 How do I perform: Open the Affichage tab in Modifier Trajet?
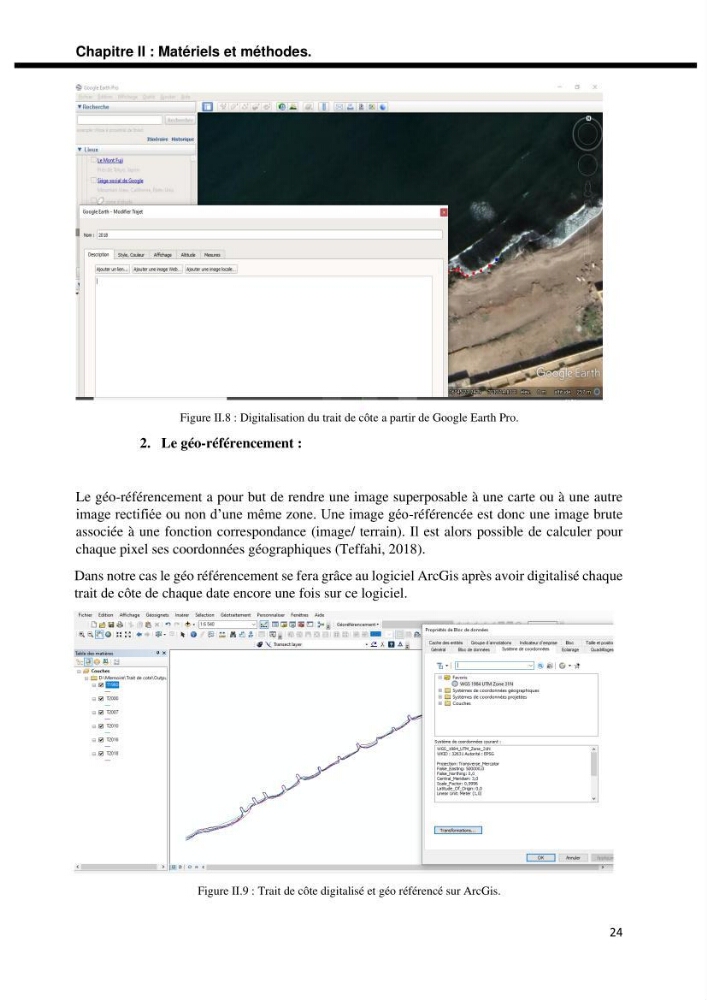pos(163,254)
